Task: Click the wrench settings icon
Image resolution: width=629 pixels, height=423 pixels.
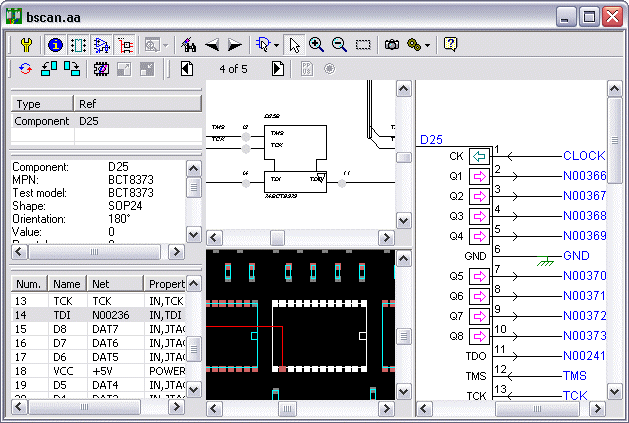Action: point(27,45)
